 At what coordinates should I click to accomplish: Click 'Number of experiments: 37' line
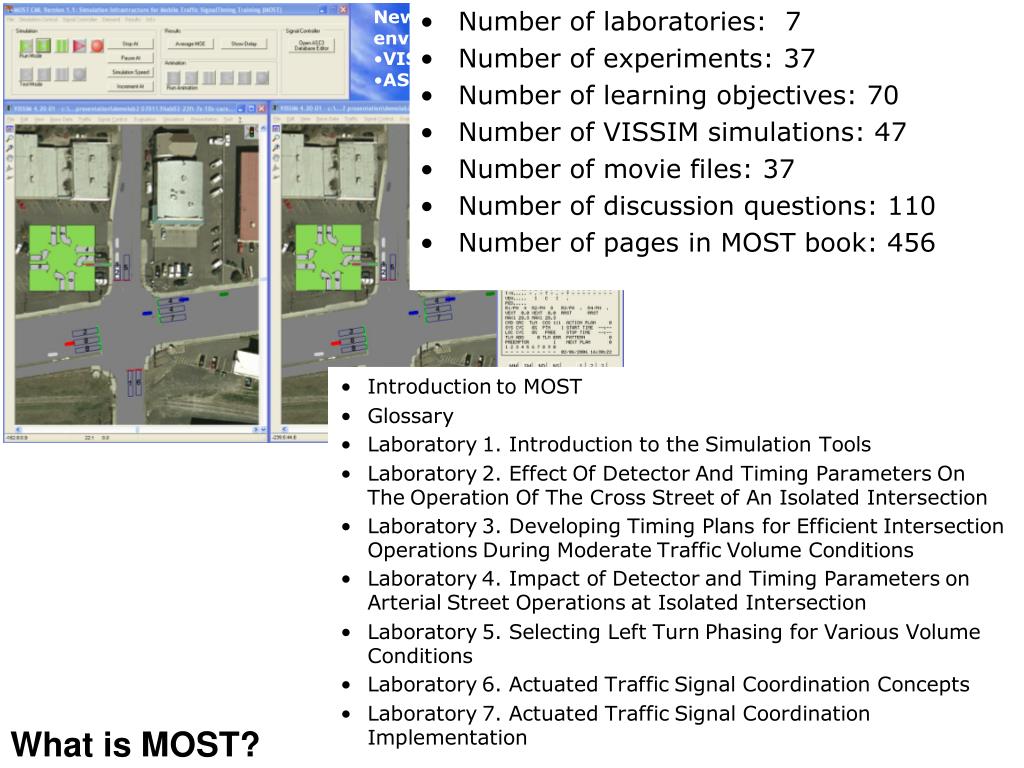[x=636, y=59]
